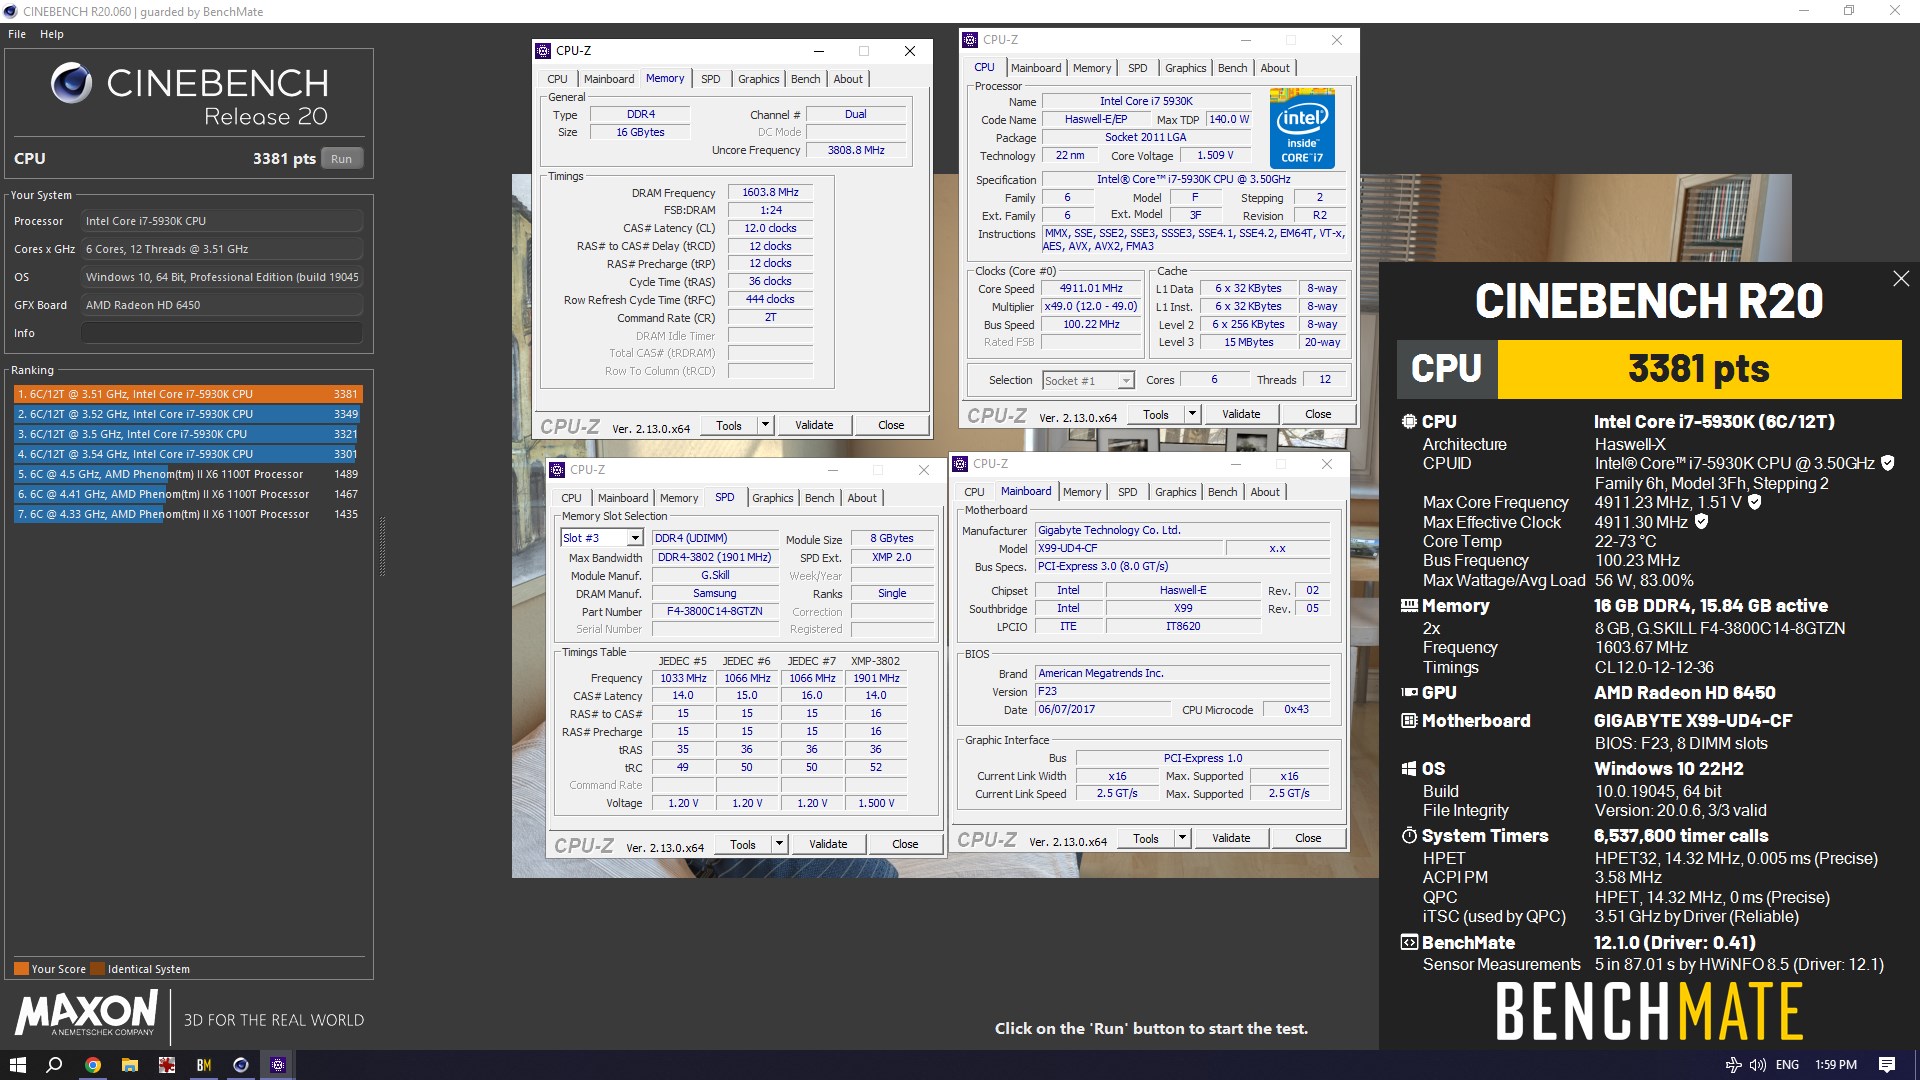Launch Chrome from taskbar
The image size is (1920, 1080).
(92, 1065)
